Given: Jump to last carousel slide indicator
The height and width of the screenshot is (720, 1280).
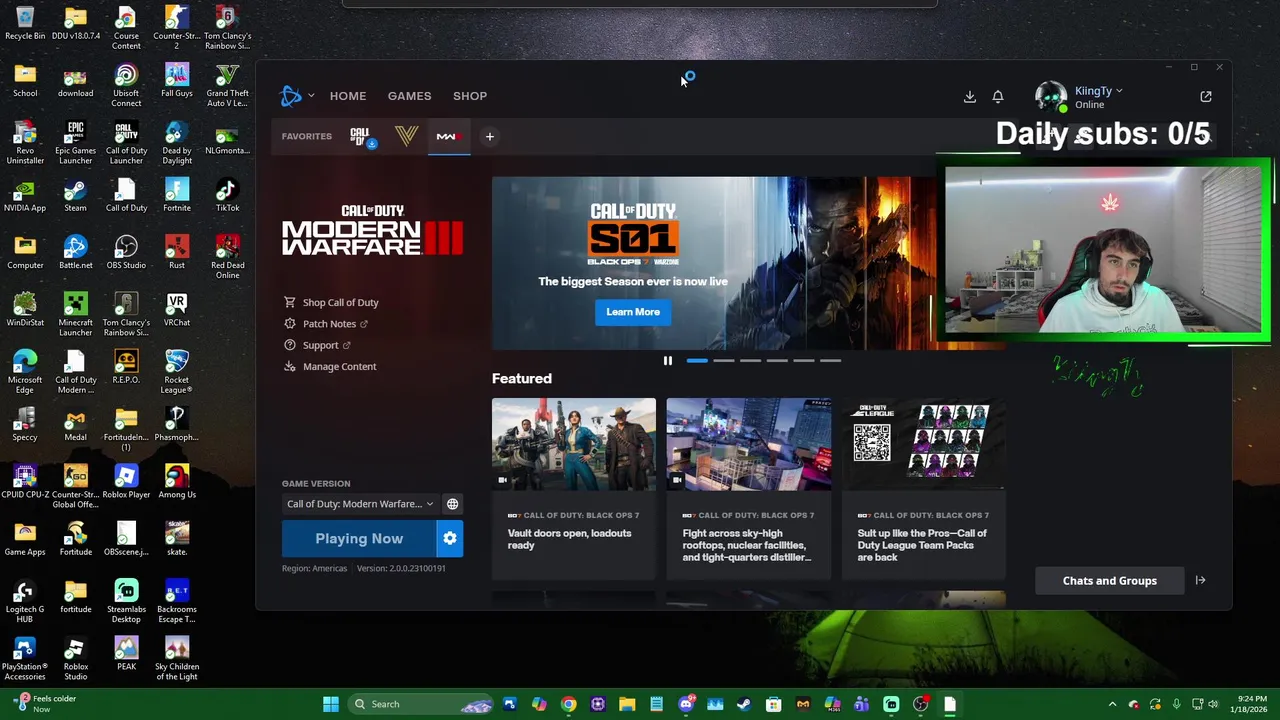Looking at the screenshot, I should [x=830, y=361].
